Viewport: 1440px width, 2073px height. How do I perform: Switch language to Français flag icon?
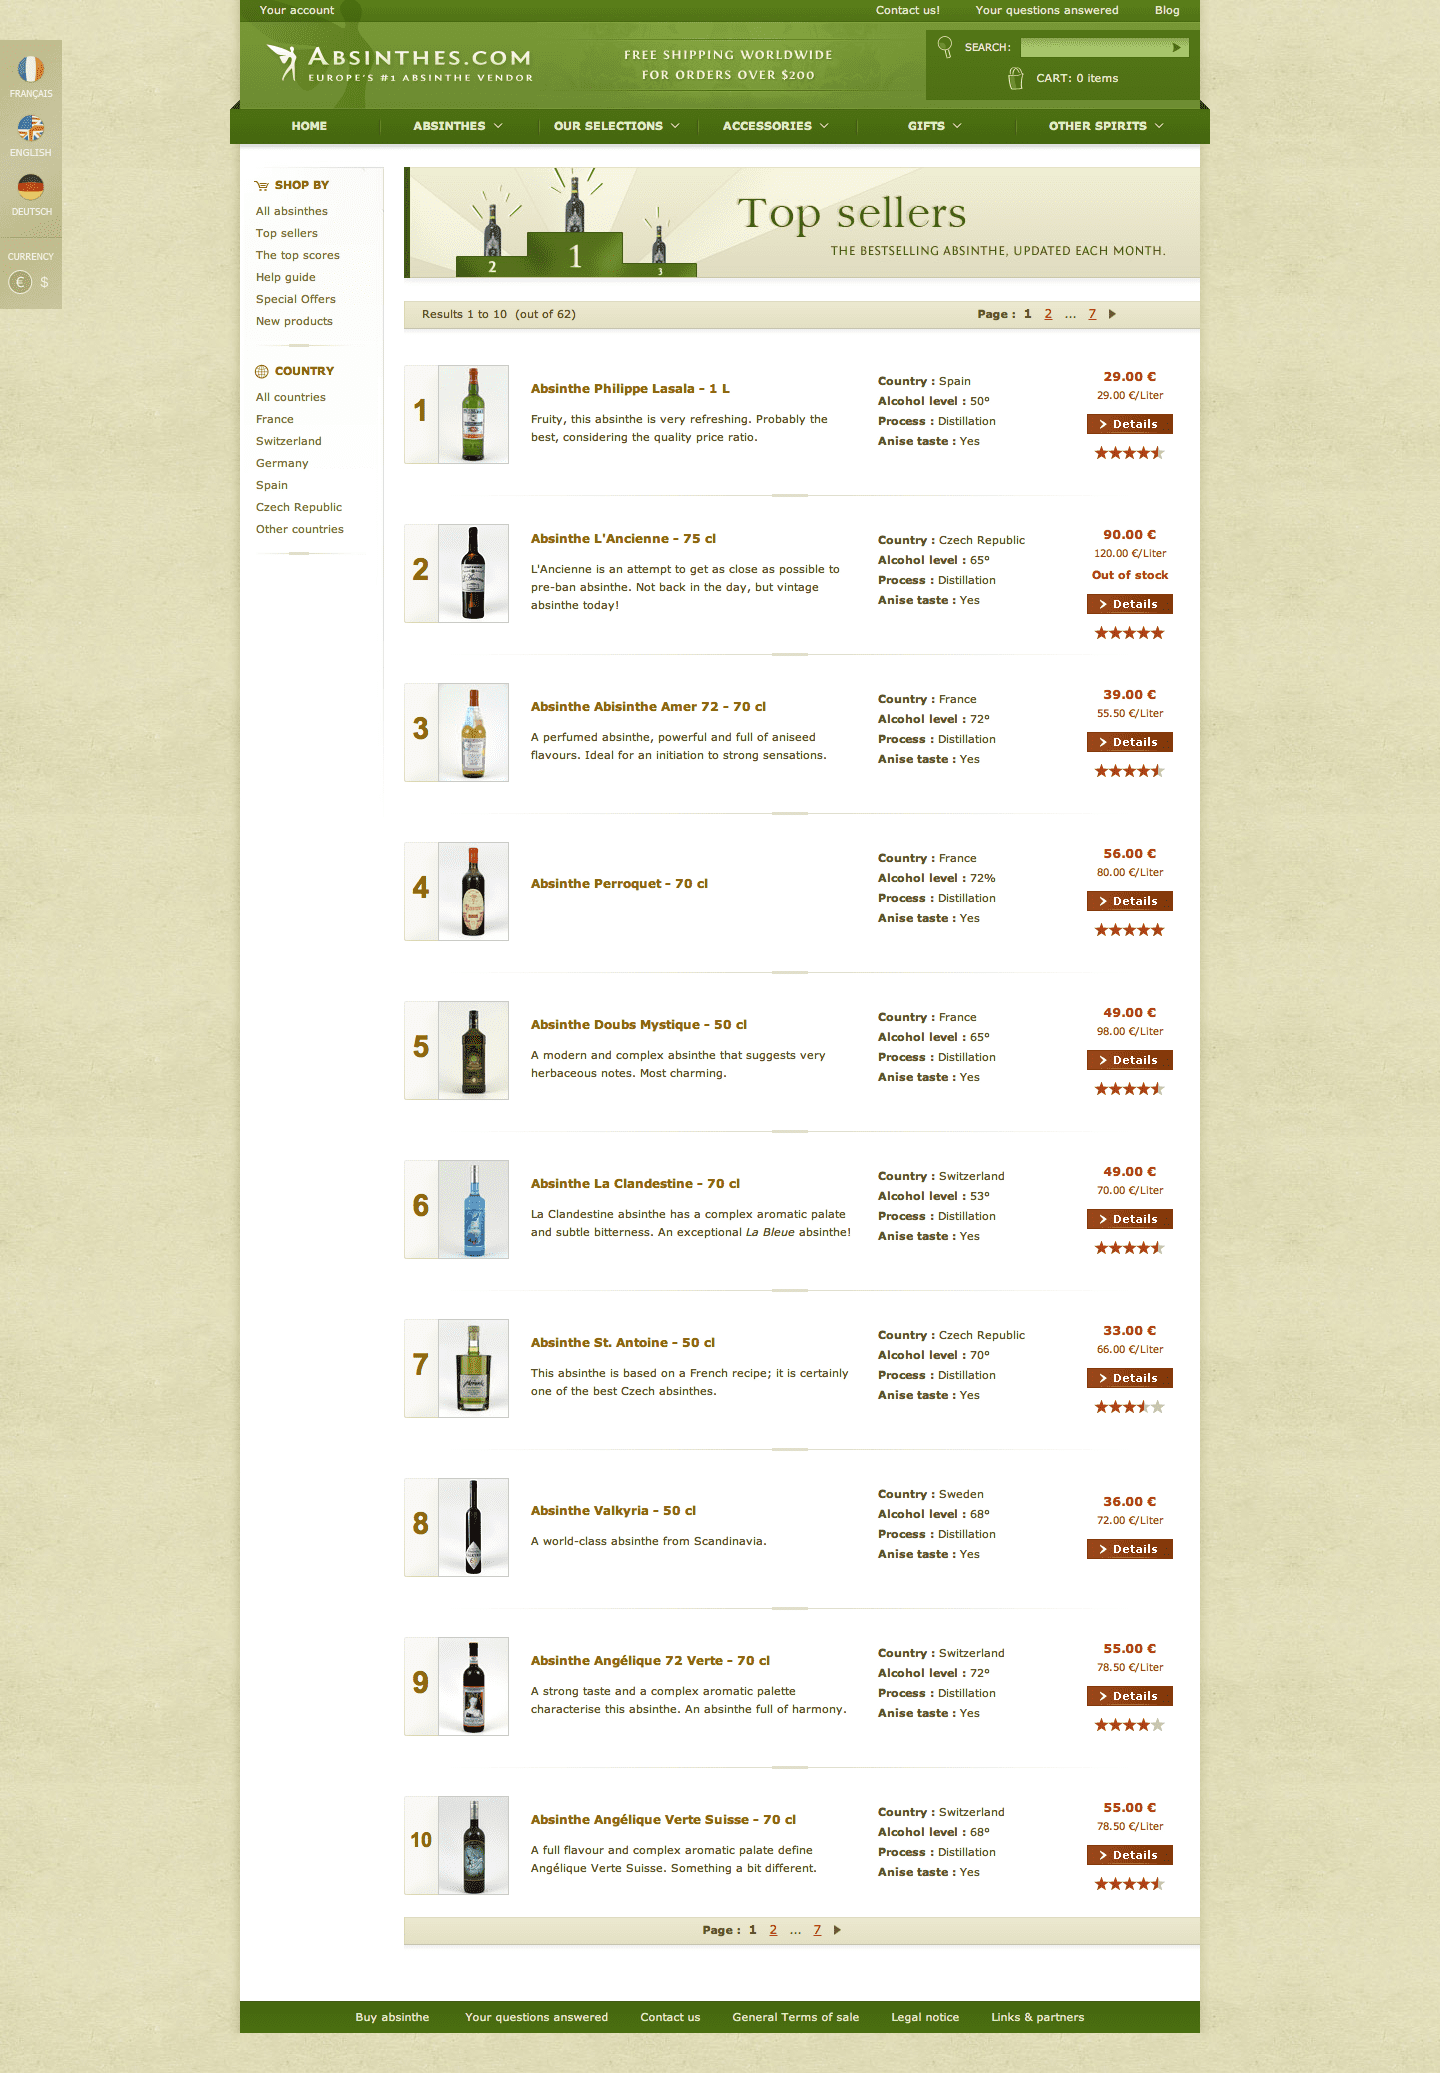pyautogui.click(x=31, y=69)
